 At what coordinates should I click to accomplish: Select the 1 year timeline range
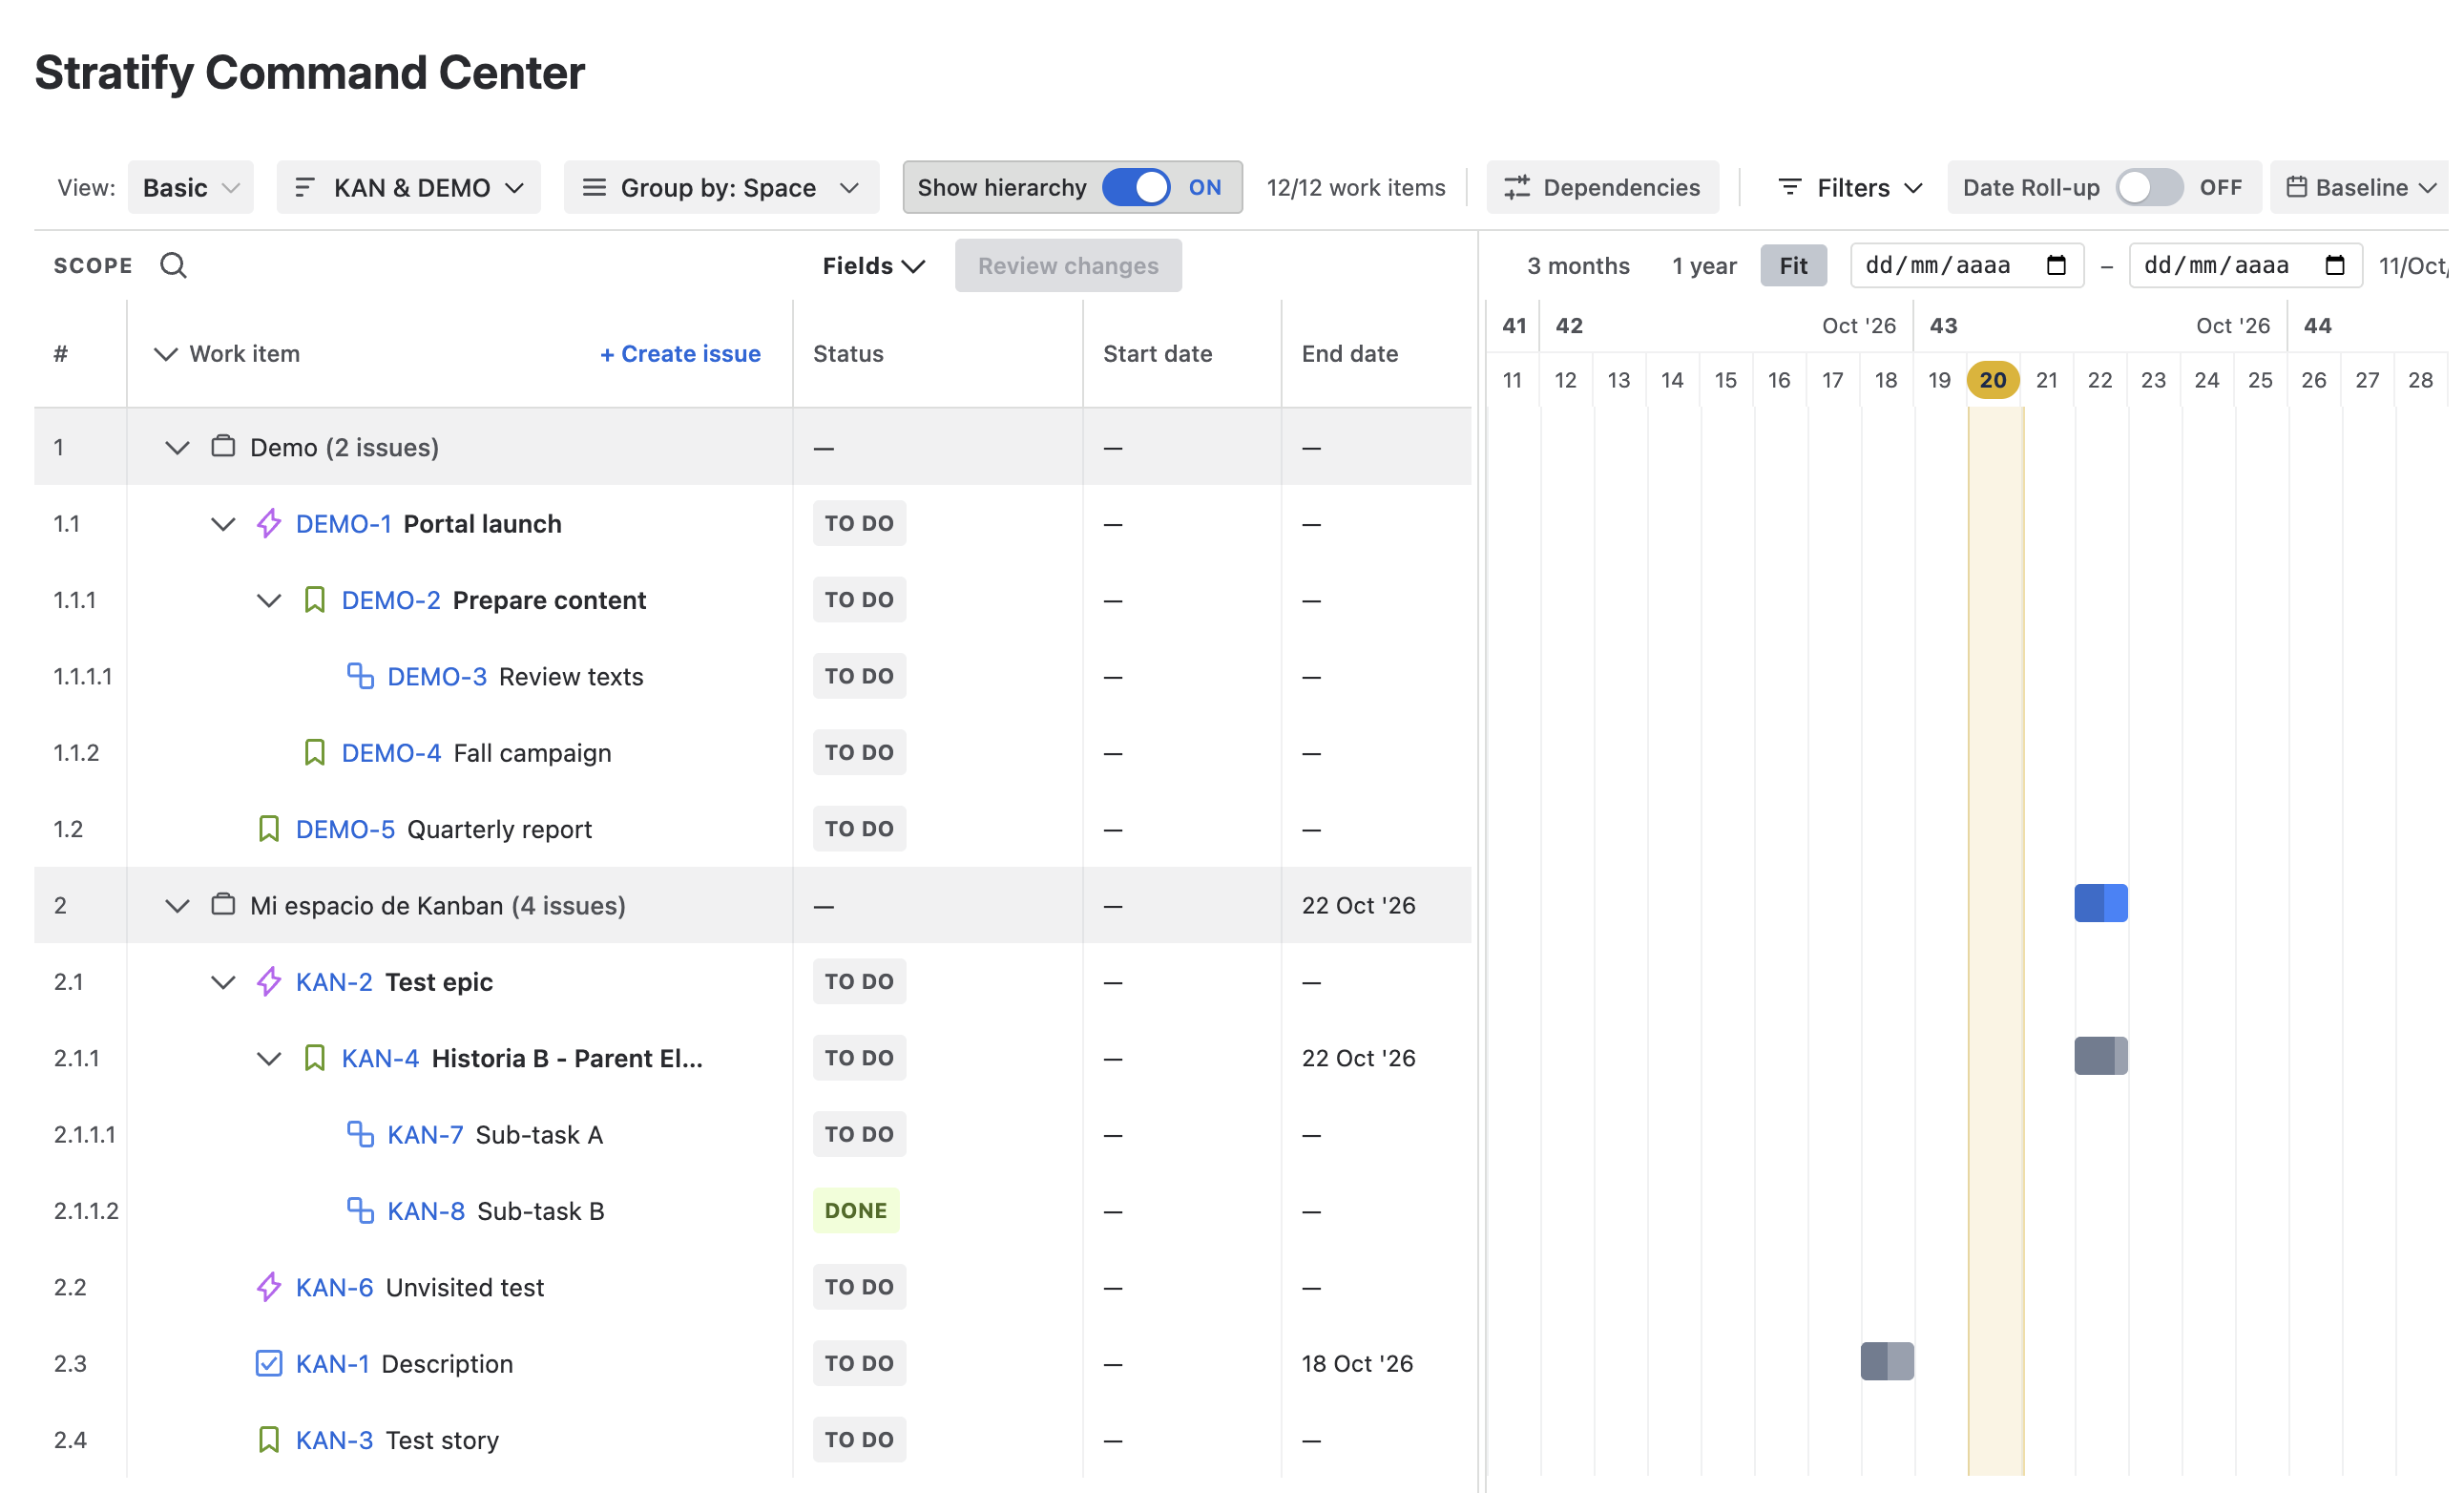pos(1704,265)
